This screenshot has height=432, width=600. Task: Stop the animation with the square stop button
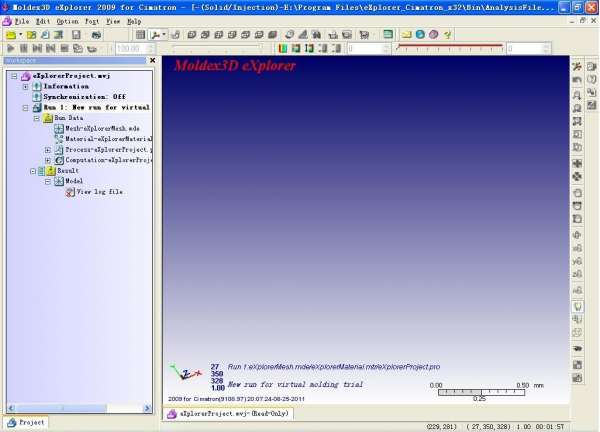pyautogui.click(x=64, y=49)
